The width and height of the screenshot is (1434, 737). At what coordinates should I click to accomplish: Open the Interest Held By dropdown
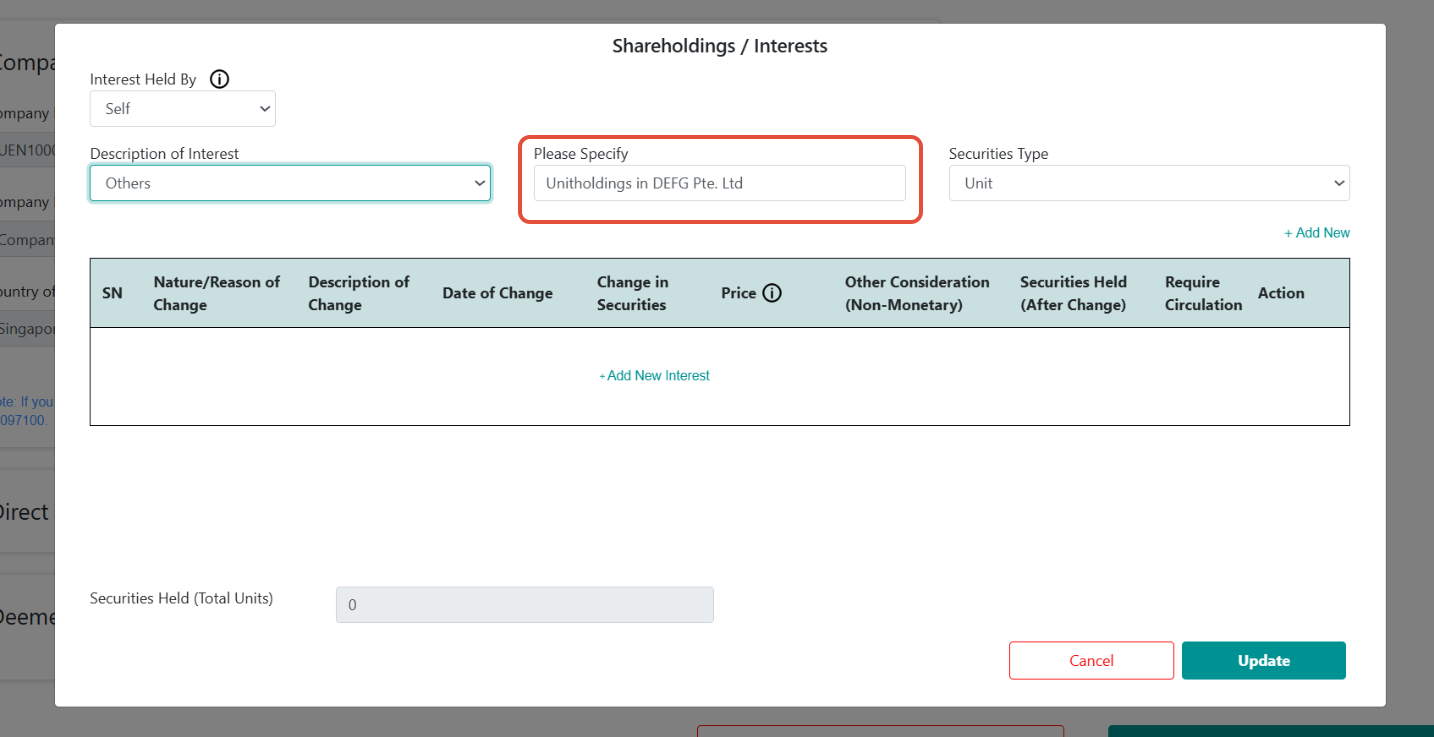point(183,108)
